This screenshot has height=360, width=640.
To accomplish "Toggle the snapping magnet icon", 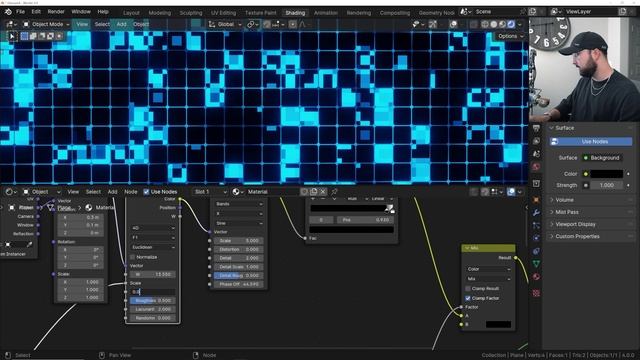I will 267,24.
